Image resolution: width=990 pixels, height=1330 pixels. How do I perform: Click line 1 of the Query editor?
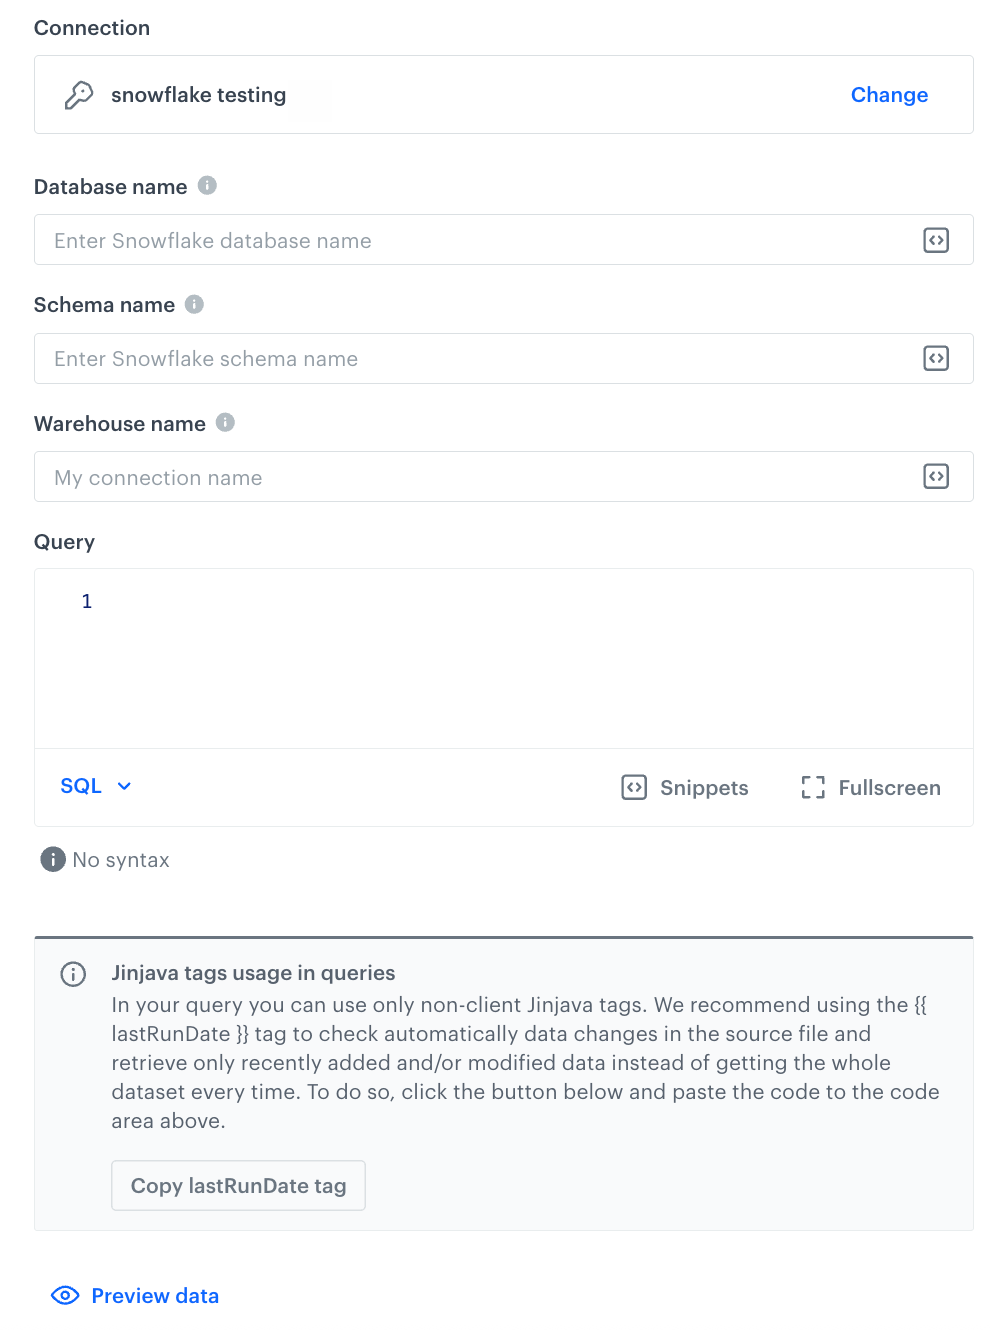click(x=300, y=601)
